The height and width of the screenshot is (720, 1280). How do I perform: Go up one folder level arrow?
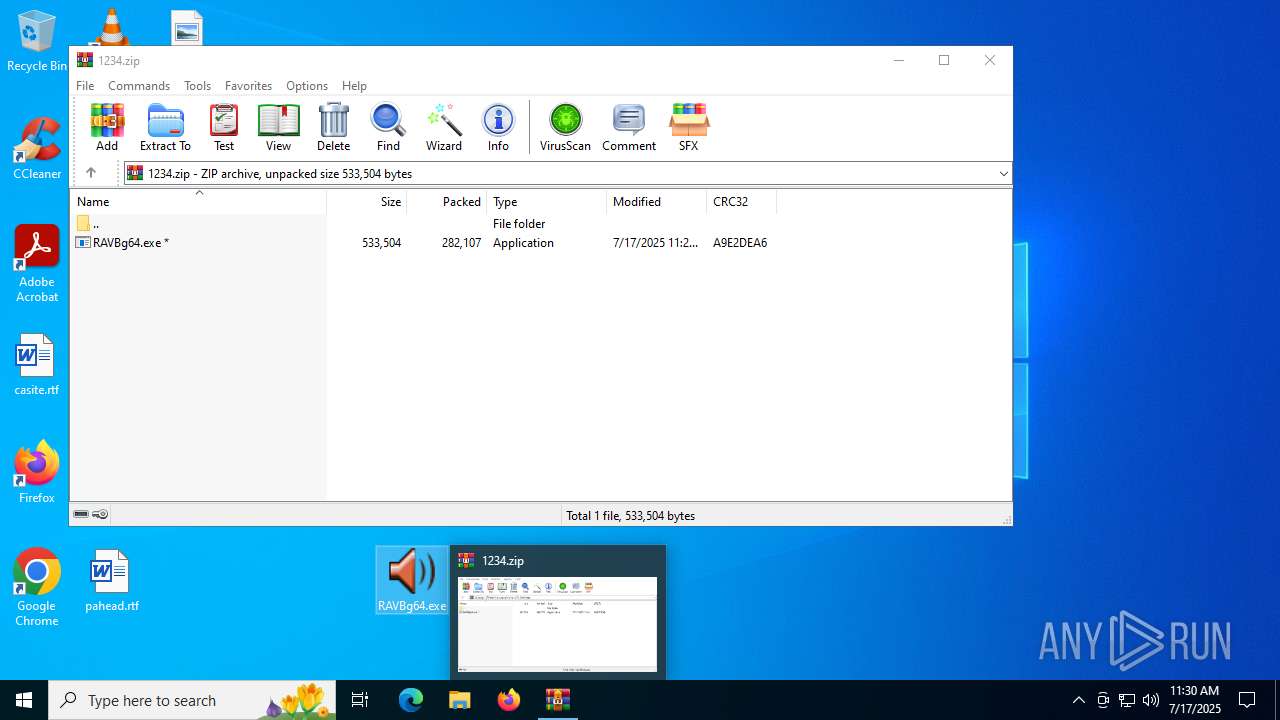coord(91,173)
